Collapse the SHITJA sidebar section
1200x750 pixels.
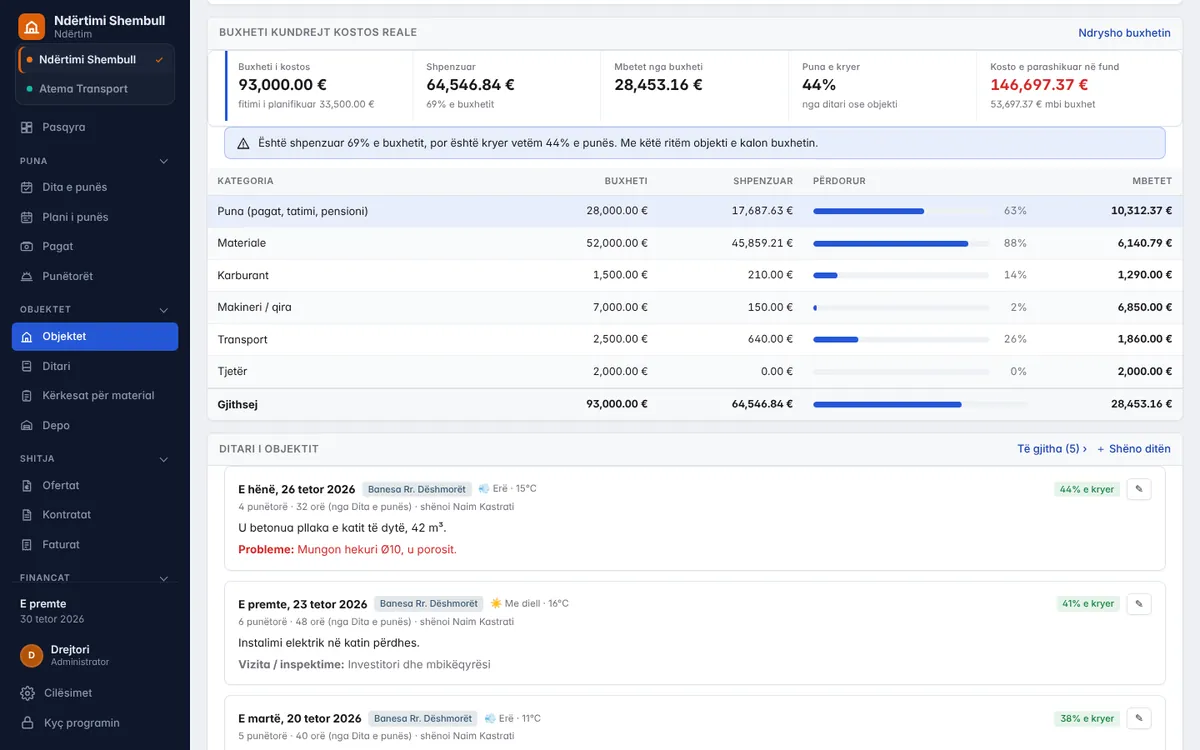pos(164,459)
